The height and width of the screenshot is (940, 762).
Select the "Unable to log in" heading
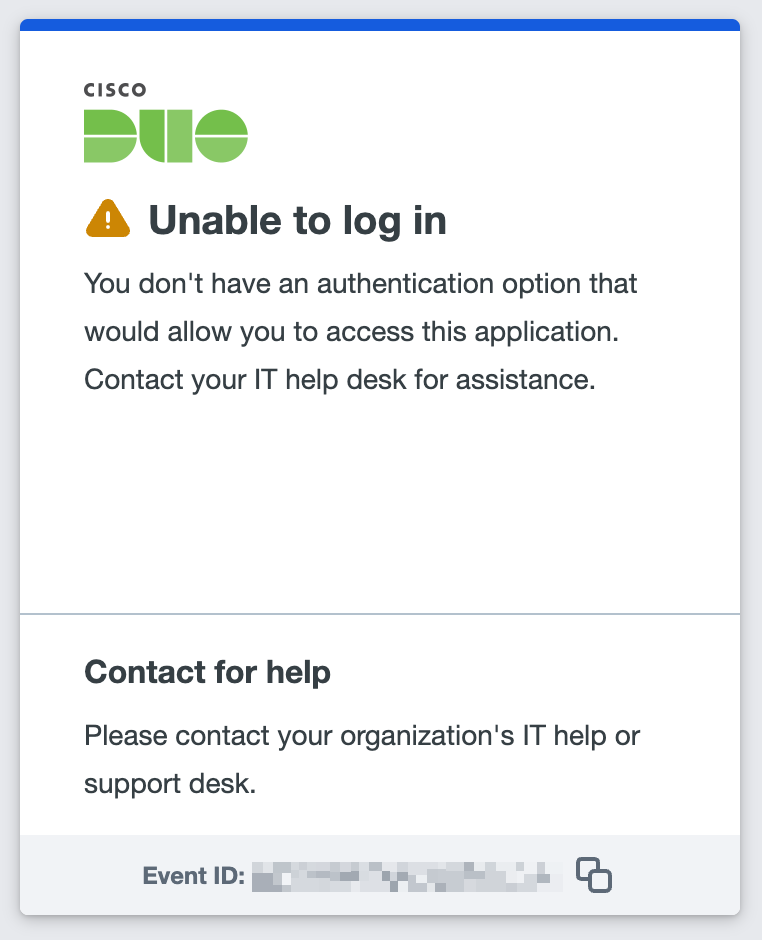click(297, 221)
